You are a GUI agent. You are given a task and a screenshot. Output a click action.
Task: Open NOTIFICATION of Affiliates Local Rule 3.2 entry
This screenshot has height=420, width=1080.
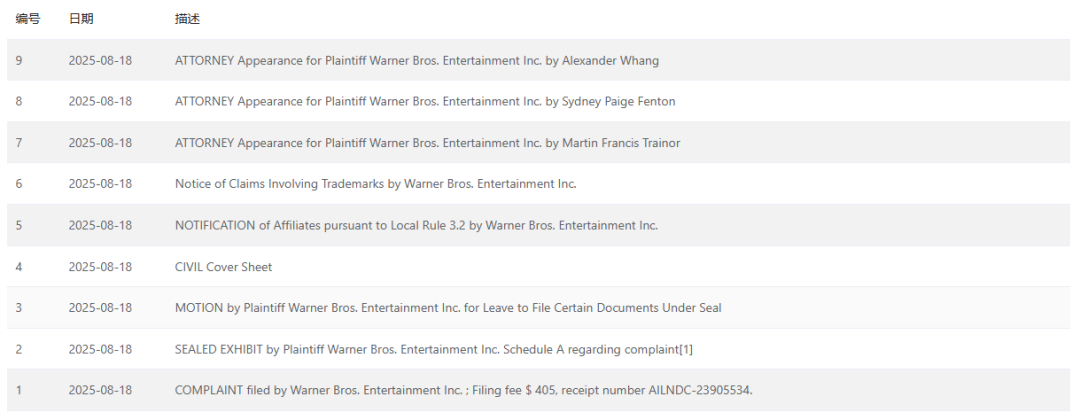416,225
